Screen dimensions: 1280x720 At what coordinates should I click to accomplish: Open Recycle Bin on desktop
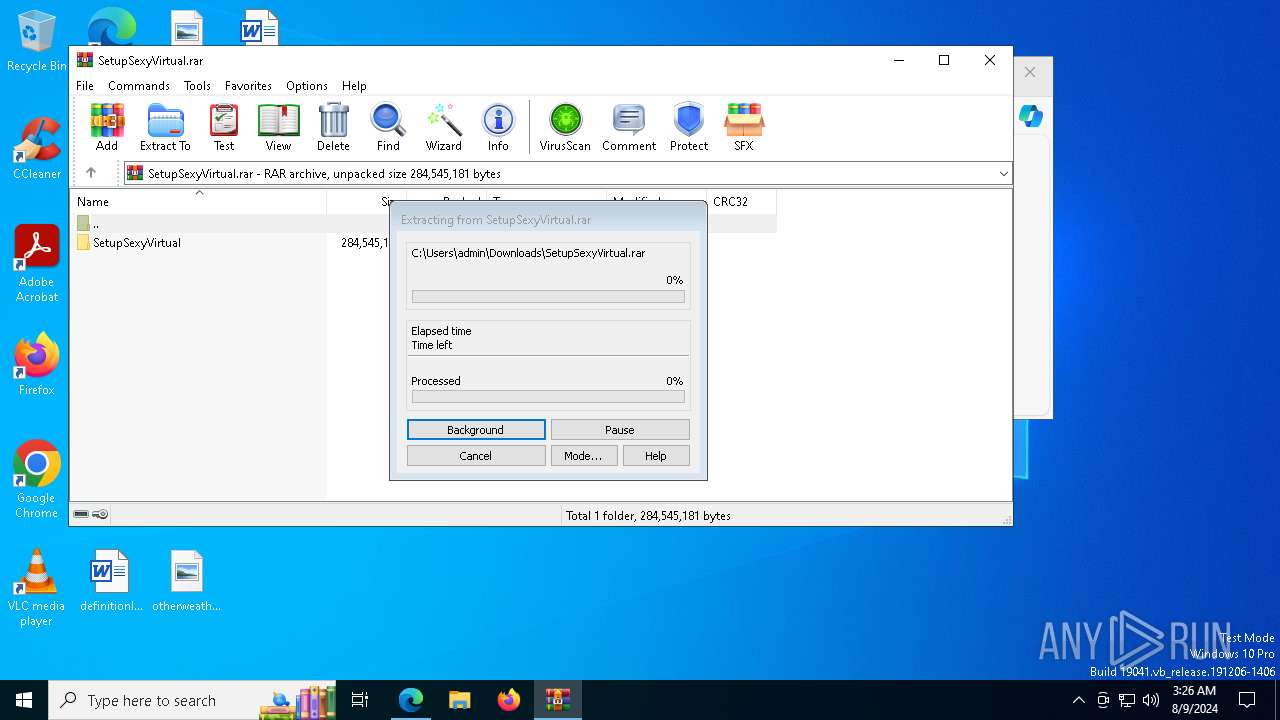36,41
